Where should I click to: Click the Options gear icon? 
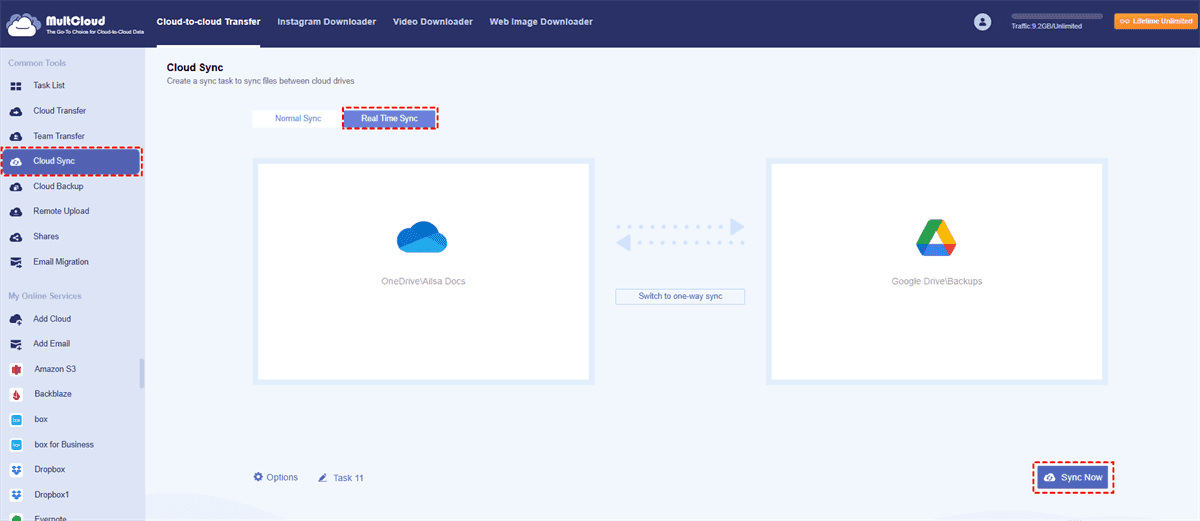[258, 477]
